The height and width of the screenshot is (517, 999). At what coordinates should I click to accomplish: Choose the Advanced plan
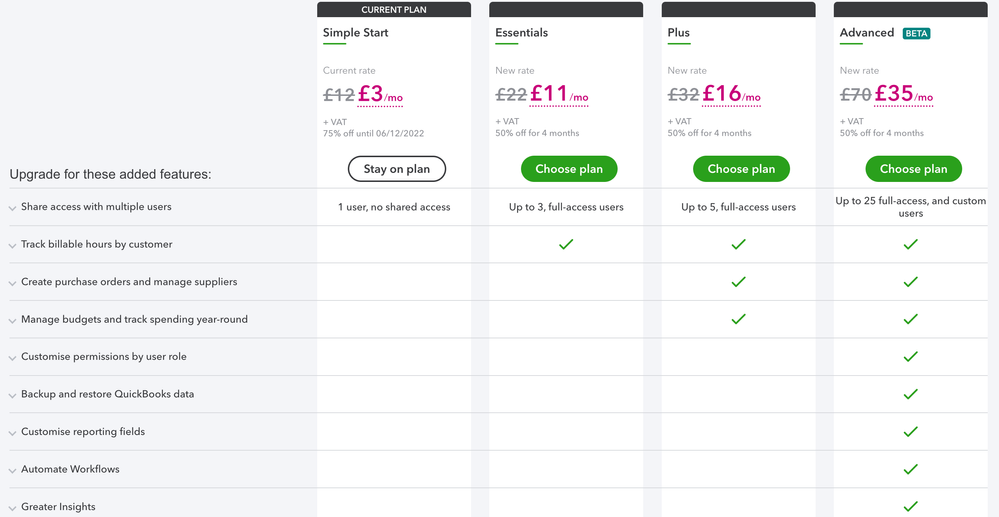(x=913, y=169)
